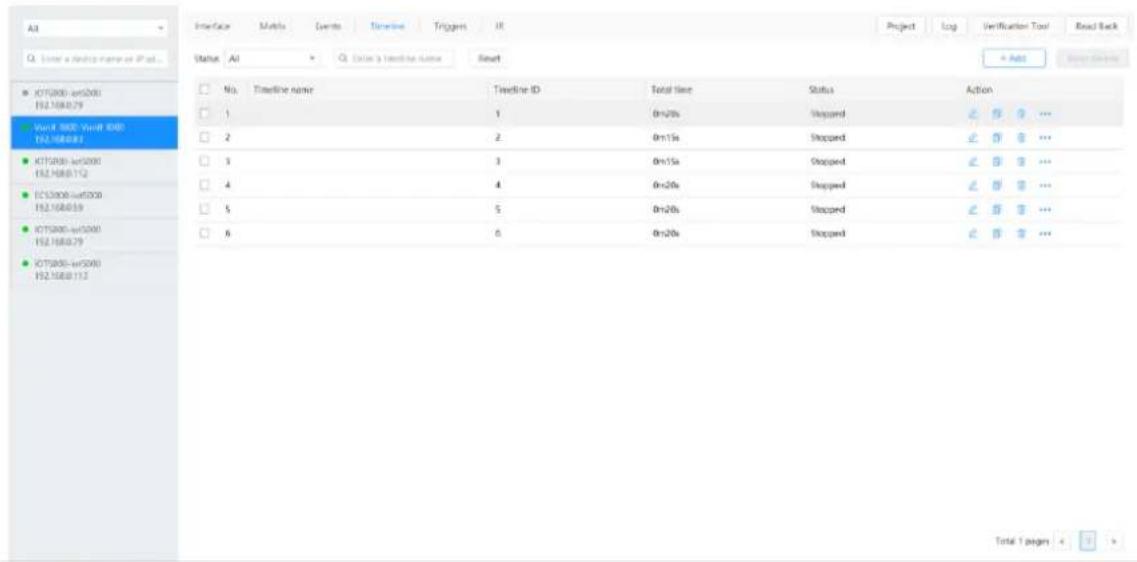
Task: Delete timeline 2 with the trash icon
Action: click(1020, 138)
